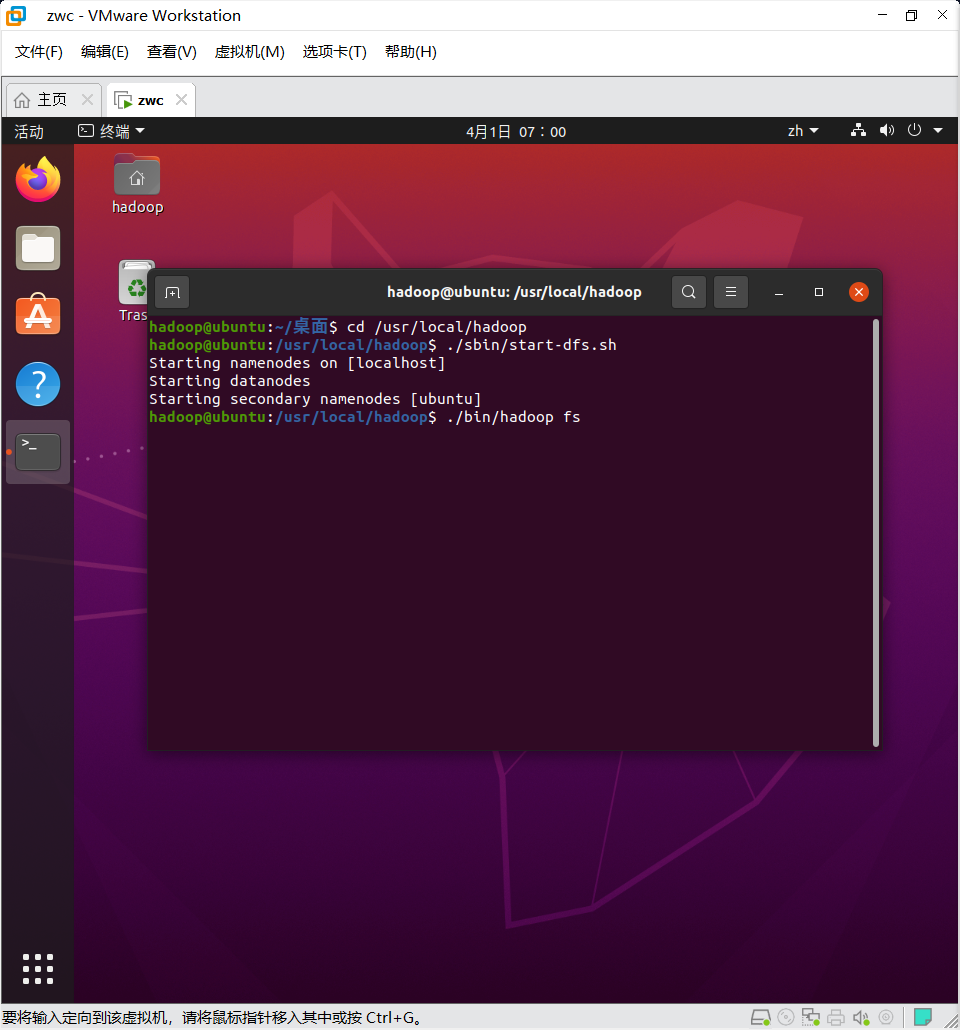Click the terminal title hadoop@ubuntu: /usr/local/hadoop
The width and height of the screenshot is (960, 1030).
point(514,292)
